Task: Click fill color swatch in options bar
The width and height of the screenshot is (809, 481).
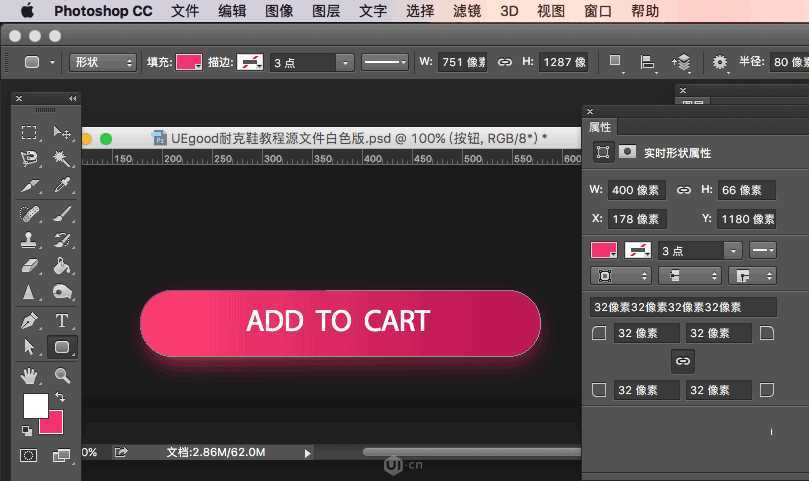Action: click(x=188, y=62)
